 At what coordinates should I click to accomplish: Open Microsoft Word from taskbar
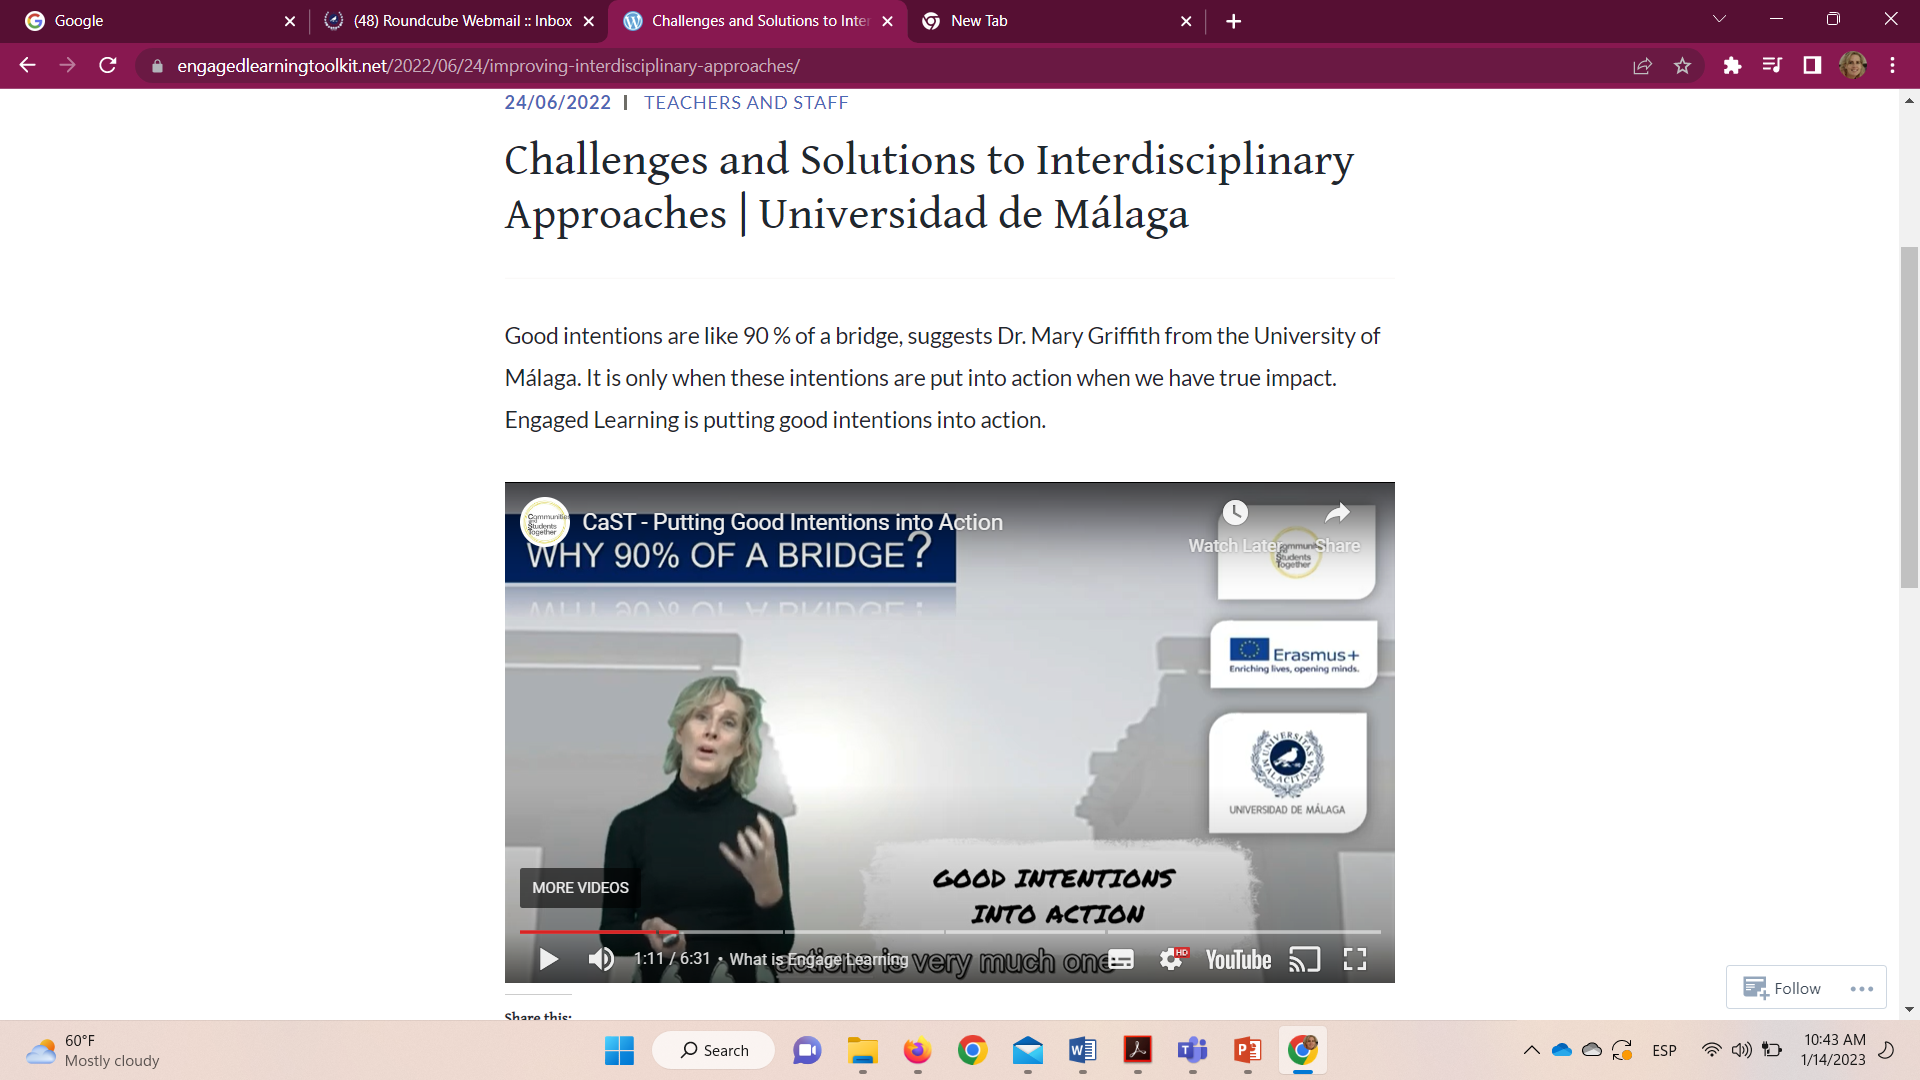(x=1082, y=1050)
